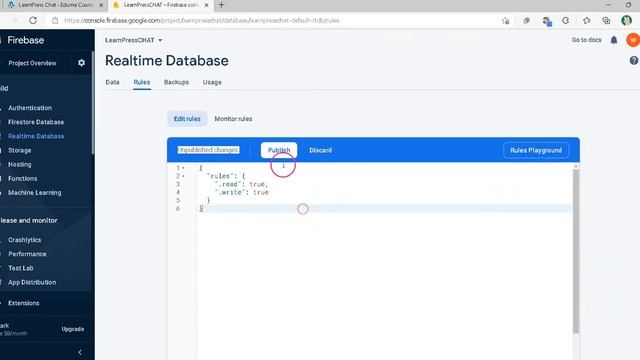Open the Usage tab

point(212,82)
